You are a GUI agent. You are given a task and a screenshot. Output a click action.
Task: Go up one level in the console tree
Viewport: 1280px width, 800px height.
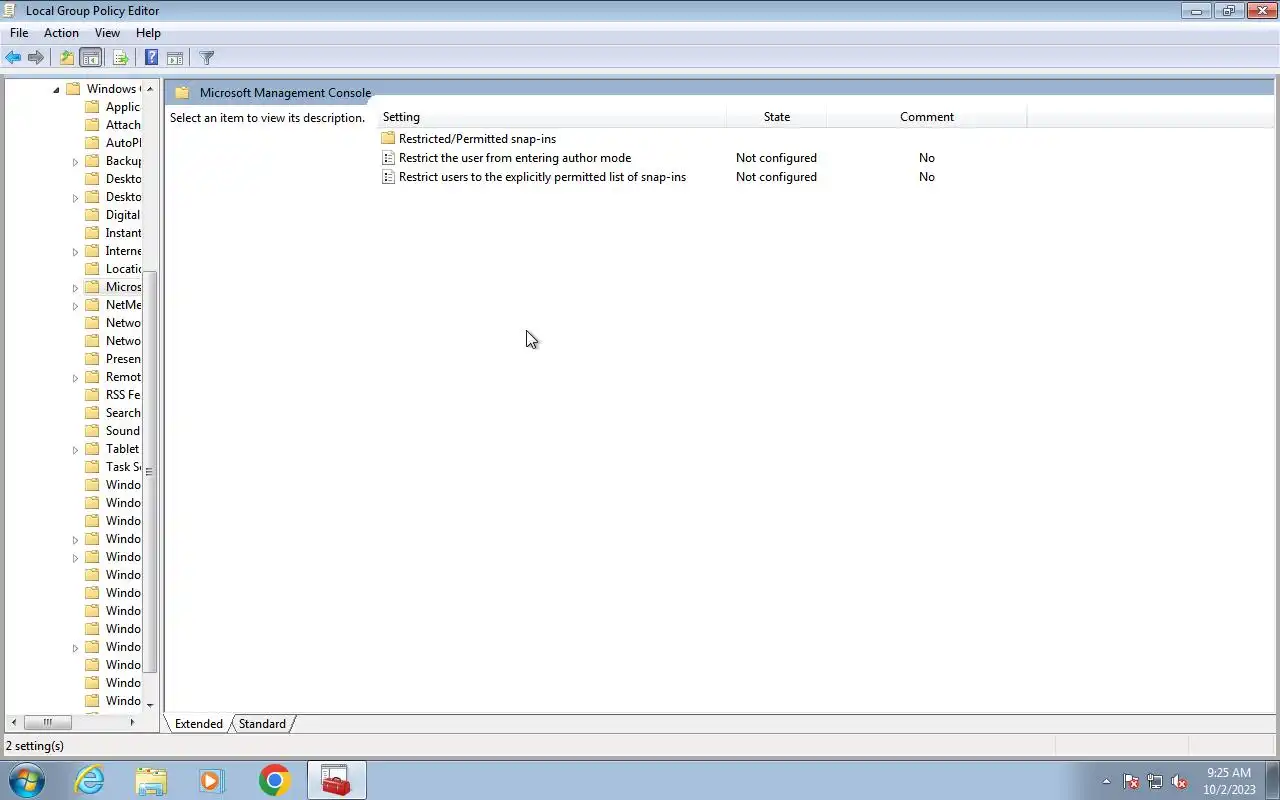pyautogui.click(x=66, y=58)
